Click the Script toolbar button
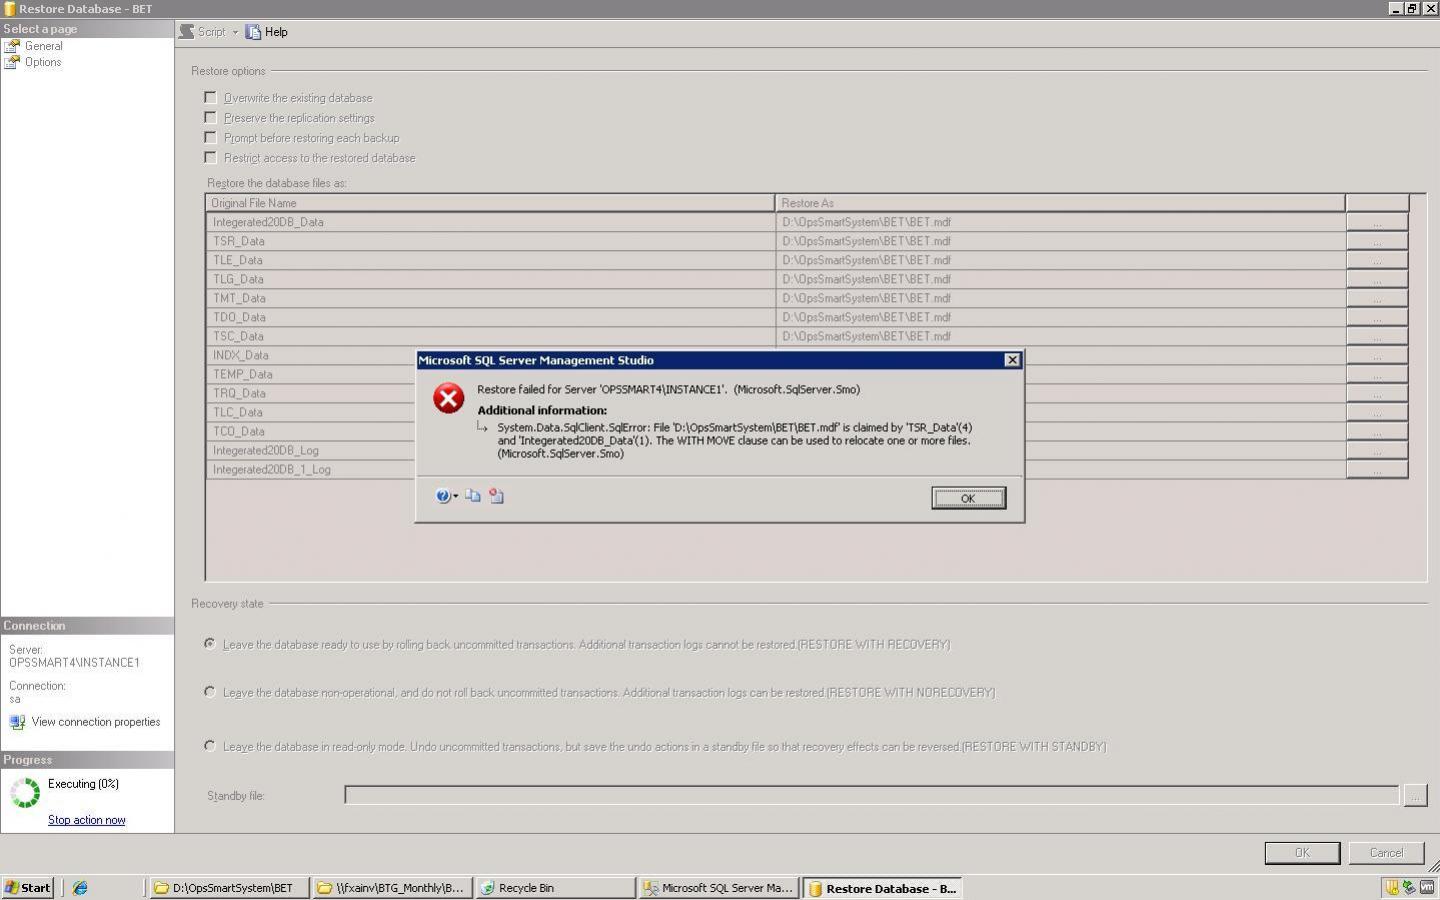 (x=203, y=32)
